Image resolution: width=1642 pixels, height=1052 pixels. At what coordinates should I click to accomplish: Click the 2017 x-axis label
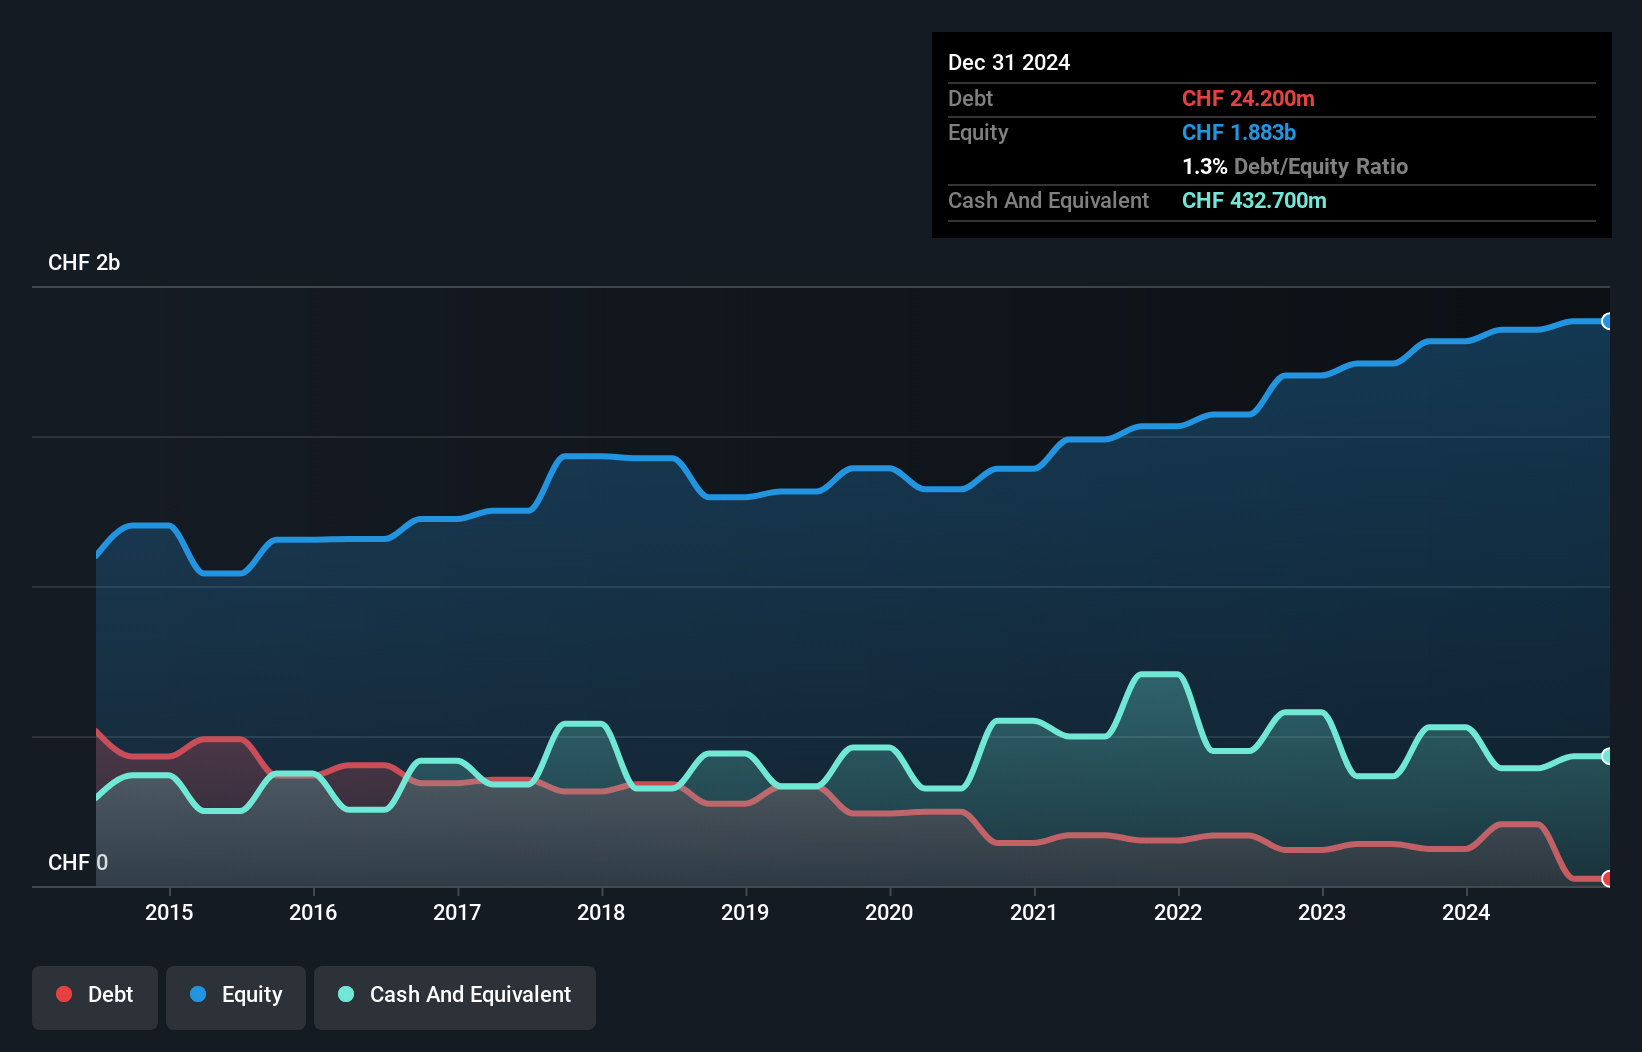[457, 912]
